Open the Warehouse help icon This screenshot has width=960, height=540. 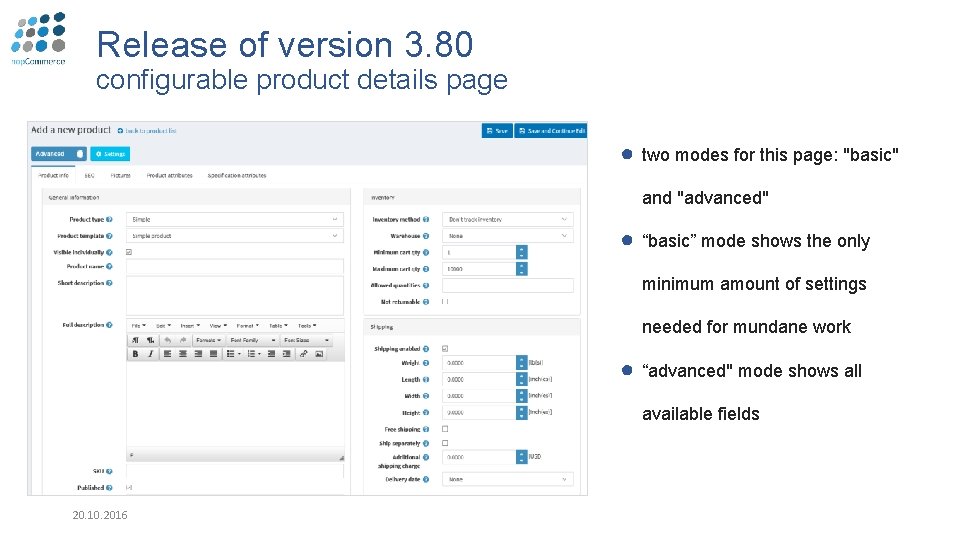click(426, 236)
